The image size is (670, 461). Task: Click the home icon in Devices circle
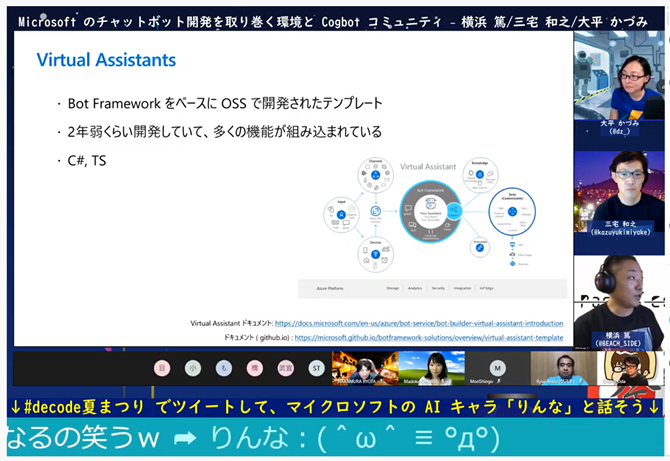[366, 260]
